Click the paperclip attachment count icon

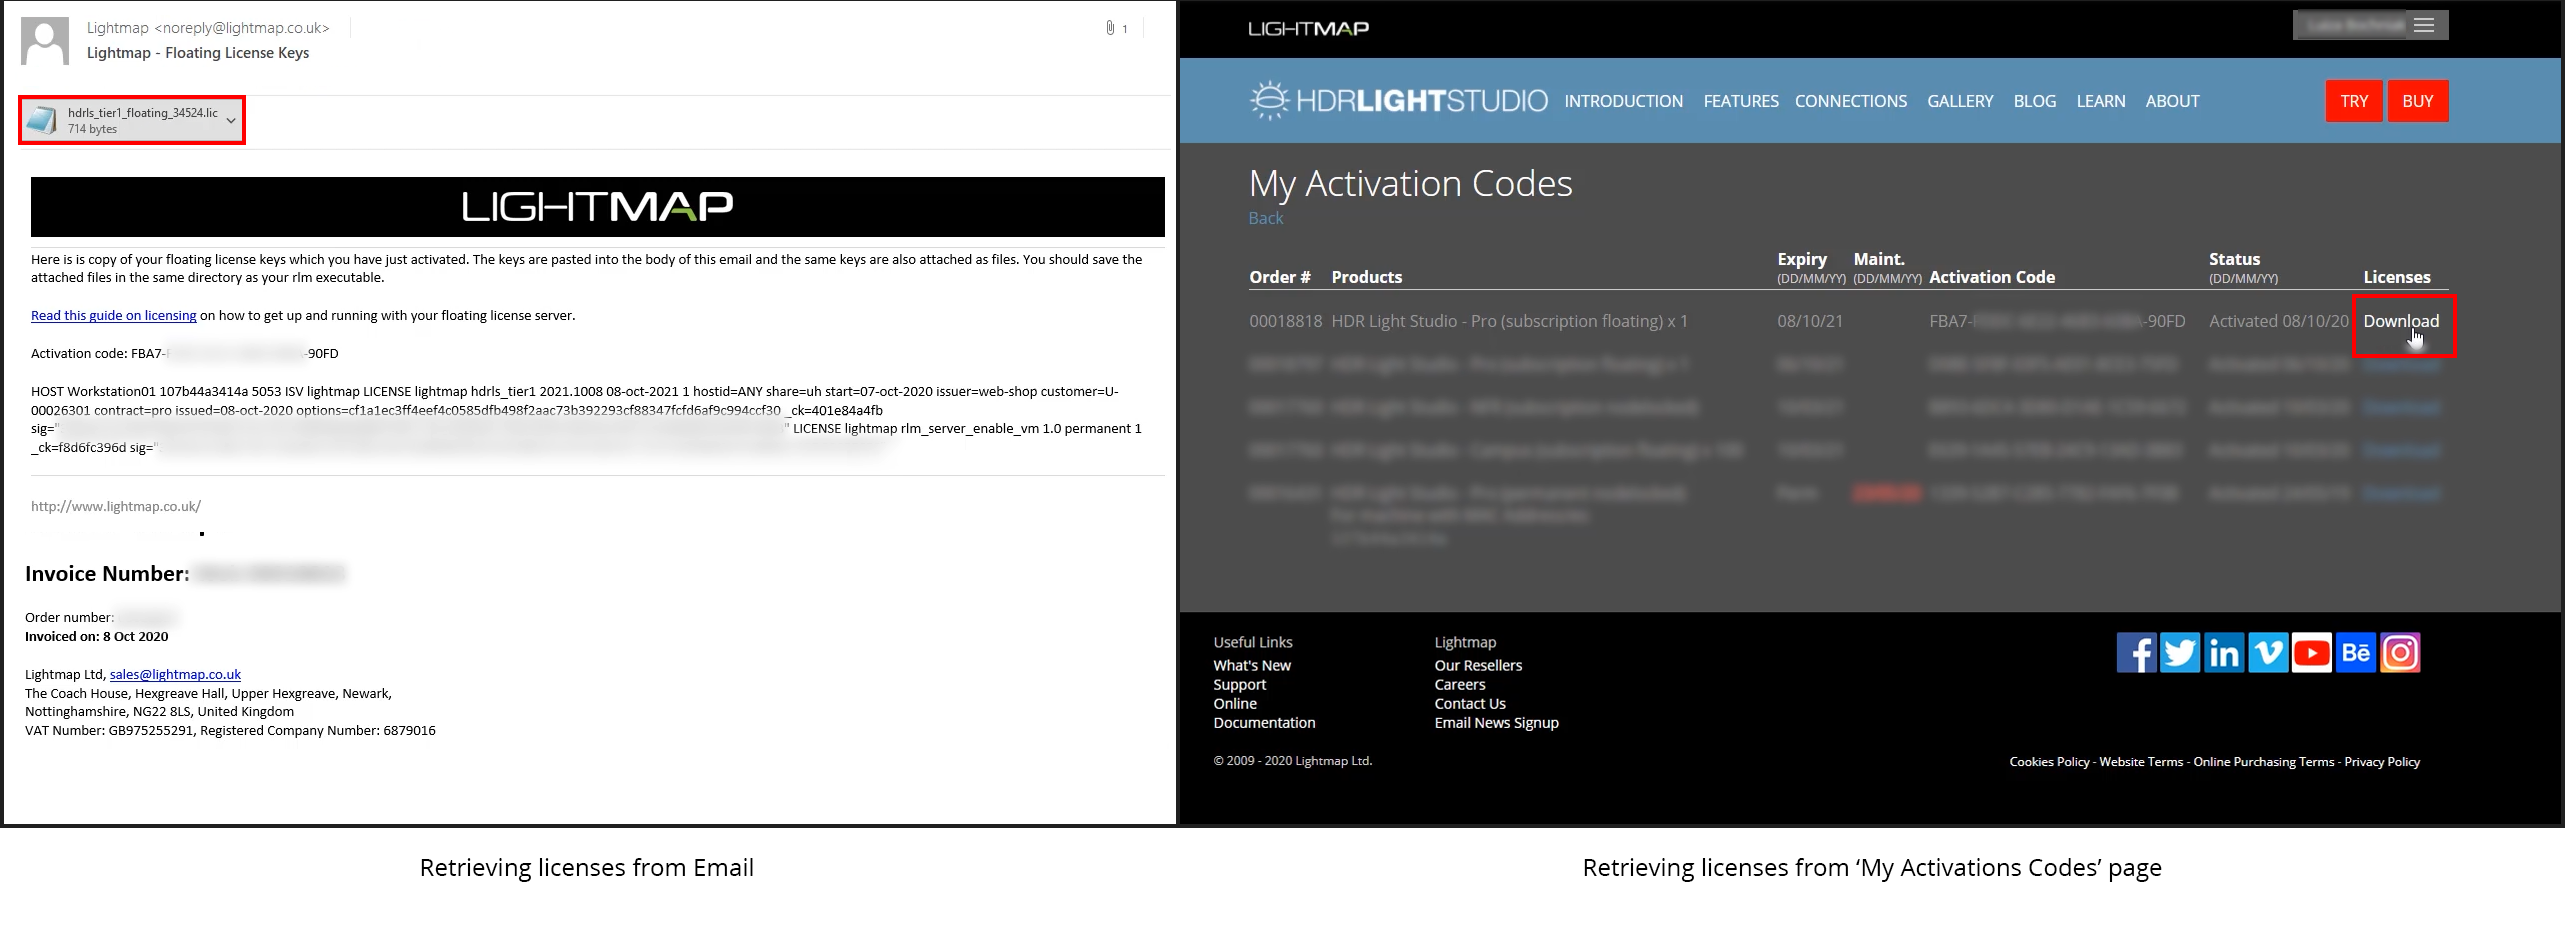coord(1110,28)
